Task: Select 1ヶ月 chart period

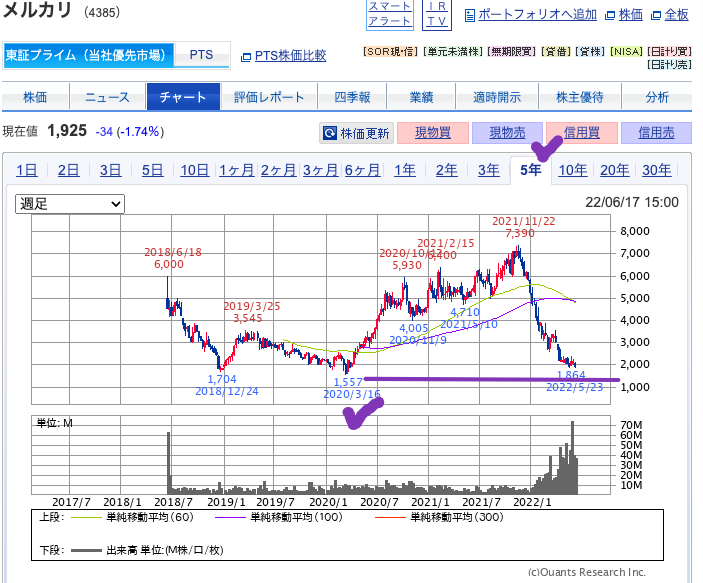Action: [x=236, y=170]
